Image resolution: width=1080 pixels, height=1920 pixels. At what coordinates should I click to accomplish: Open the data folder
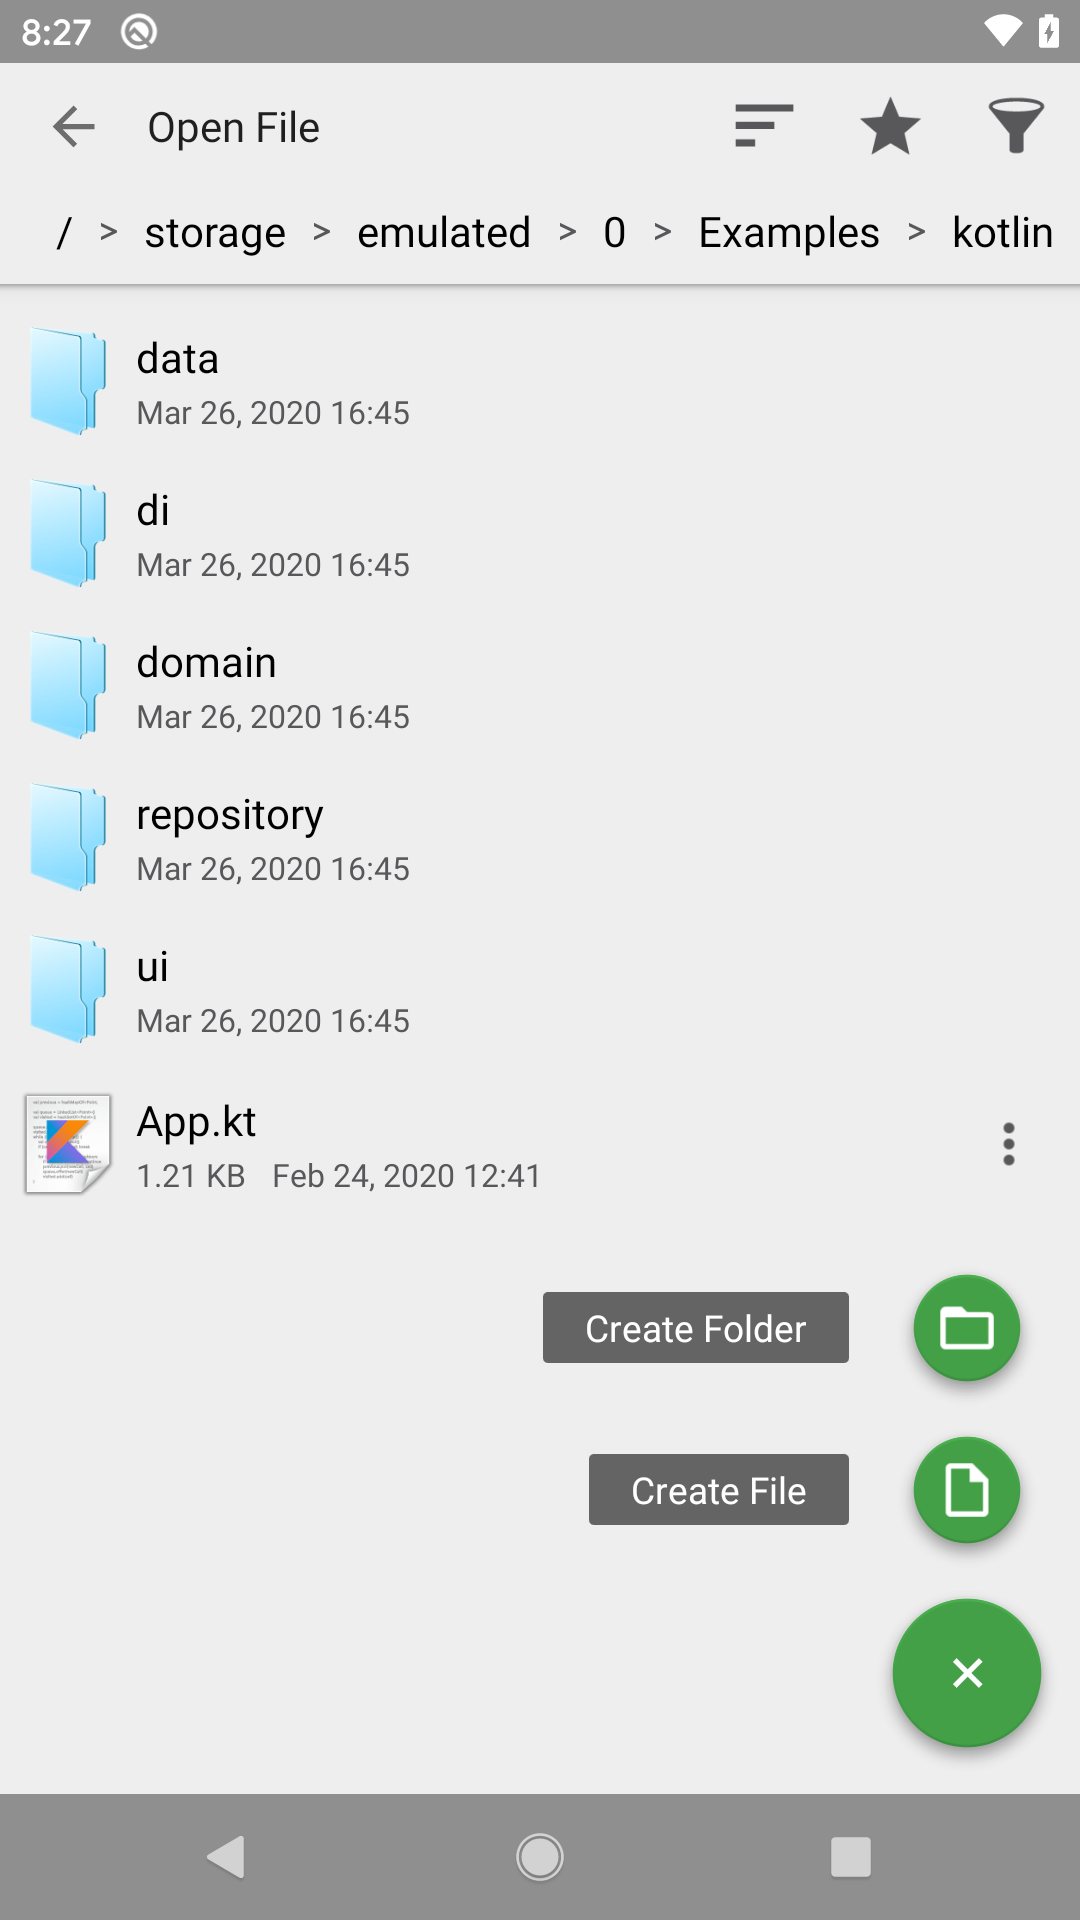click(x=178, y=381)
